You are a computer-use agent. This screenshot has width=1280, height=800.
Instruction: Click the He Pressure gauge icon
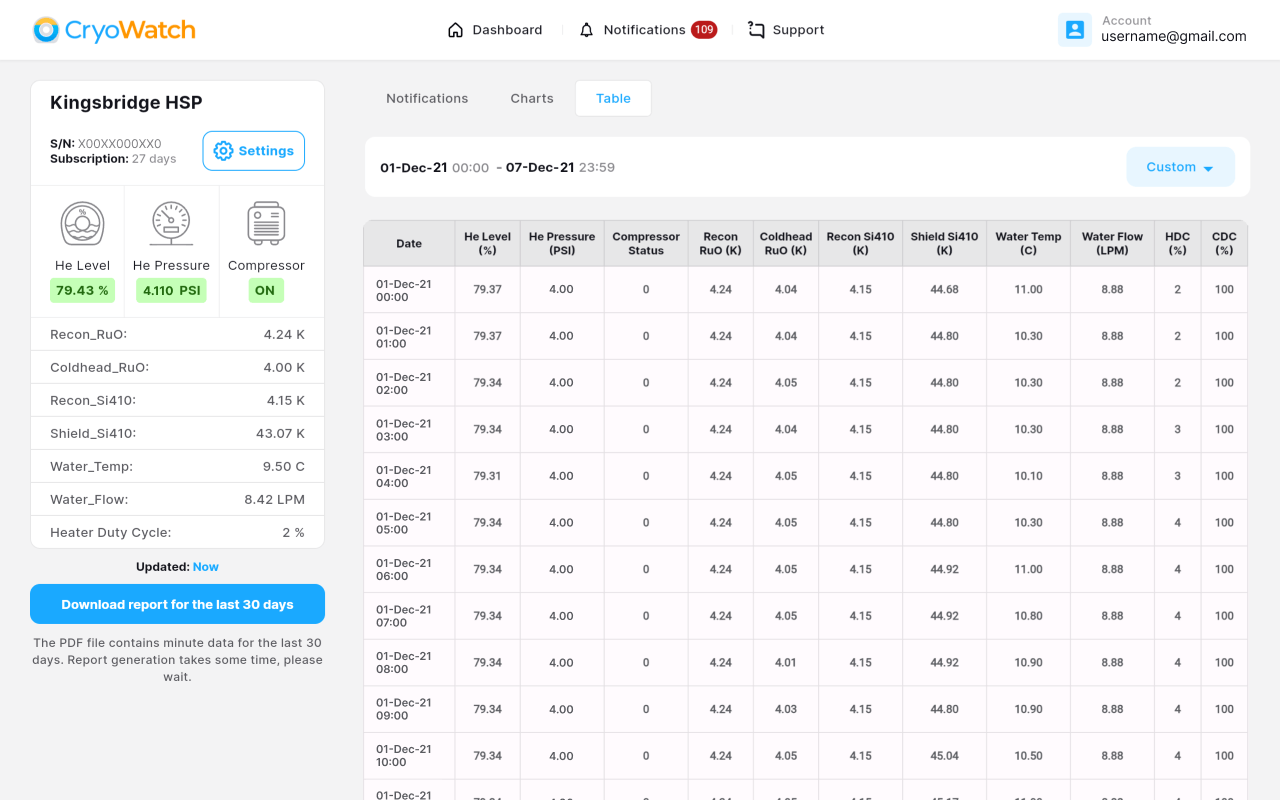click(x=171, y=224)
